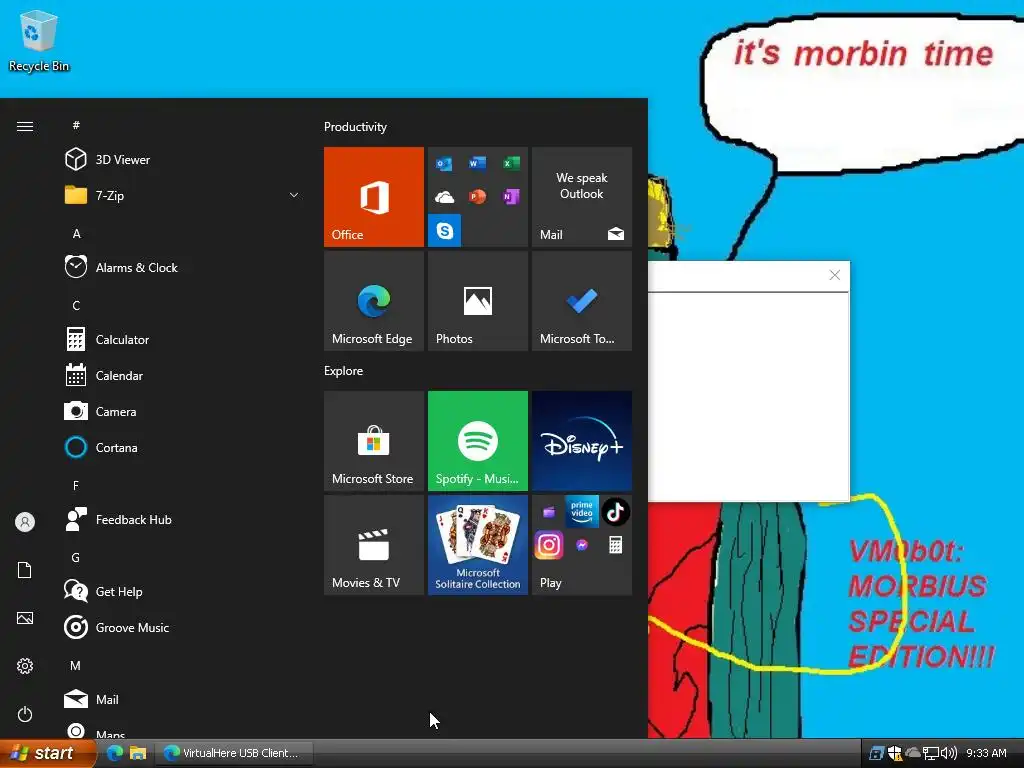Launch the Microsoft Edge tile
Viewport: 1024px width, 768px height.
pos(374,301)
